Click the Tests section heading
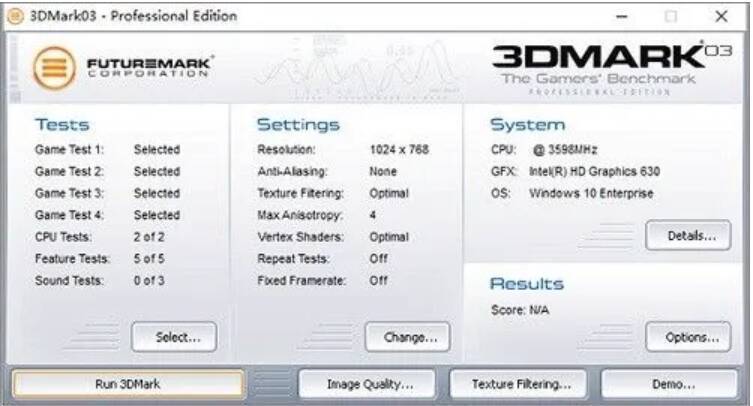Image resolution: width=753 pixels, height=406 pixels. tap(62, 124)
